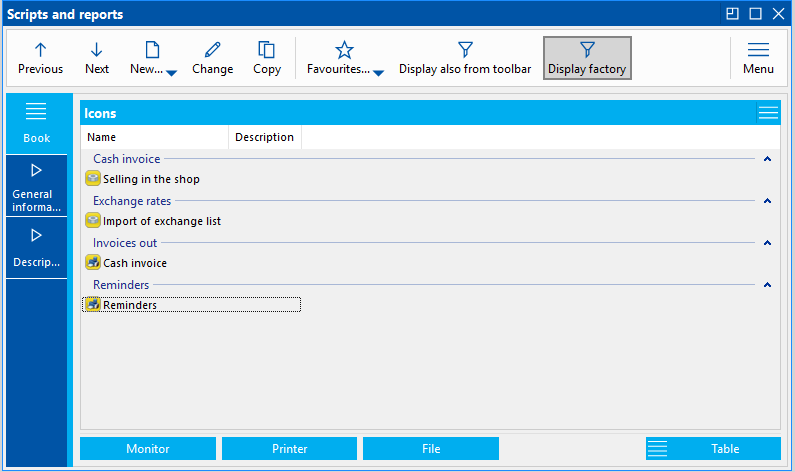The height and width of the screenshot is (472, 795).
Task: Dock the window with the layout icon
Action: point(732,14)
